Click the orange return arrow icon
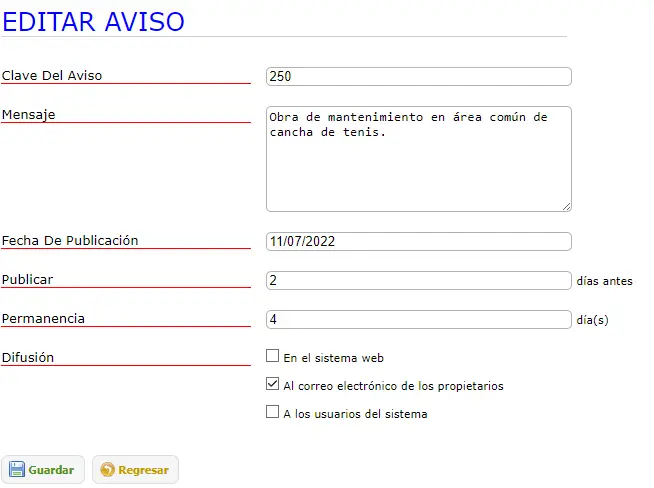This screenshot has height=488, width=654. [107, 470]
